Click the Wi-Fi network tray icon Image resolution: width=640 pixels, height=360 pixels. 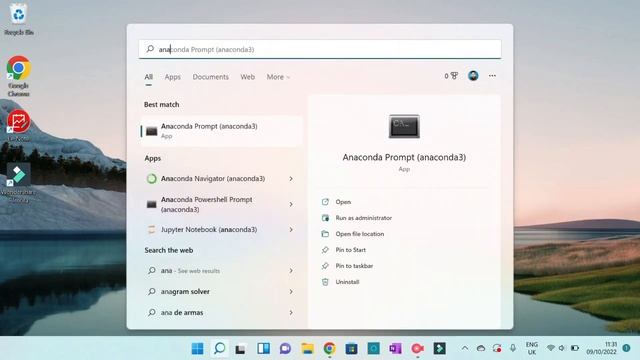551,348
